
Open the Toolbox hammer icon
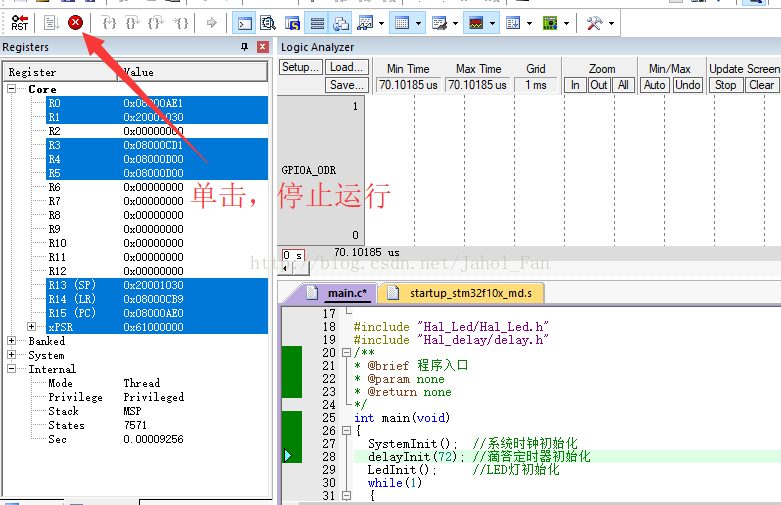[x=594, y=23]
